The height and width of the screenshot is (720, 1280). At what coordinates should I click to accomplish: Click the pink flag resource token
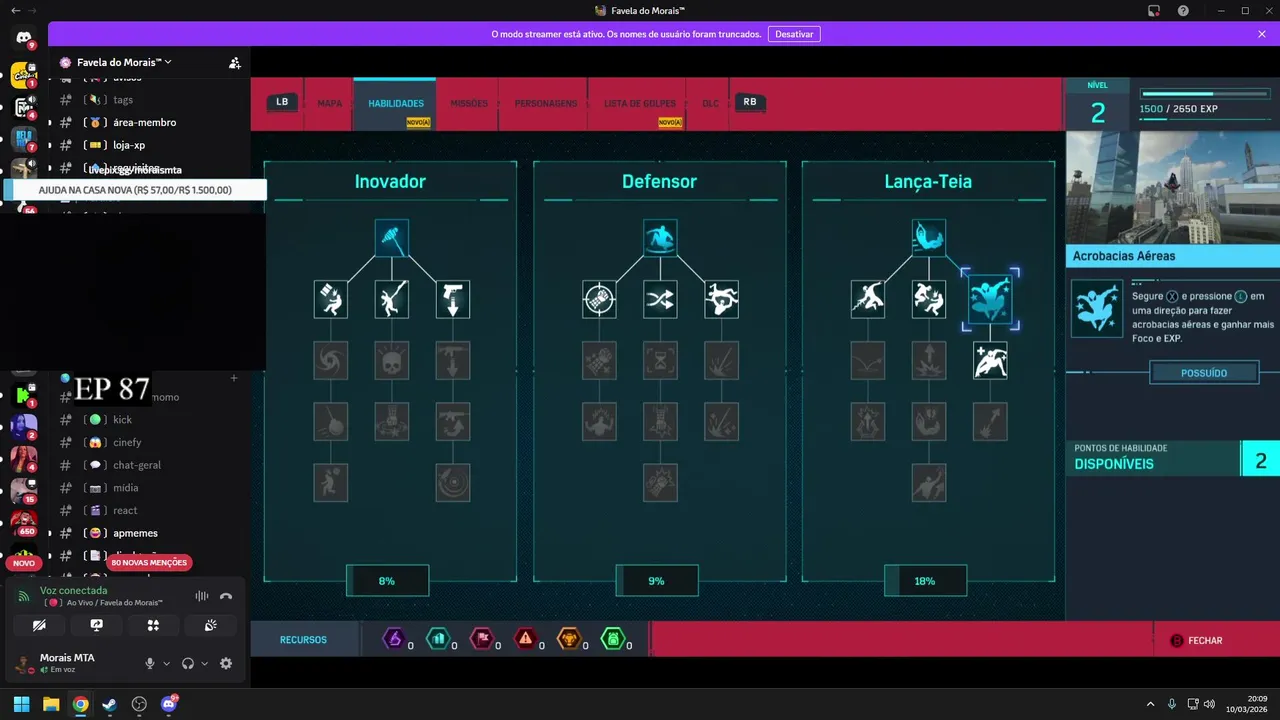(482, 638)
